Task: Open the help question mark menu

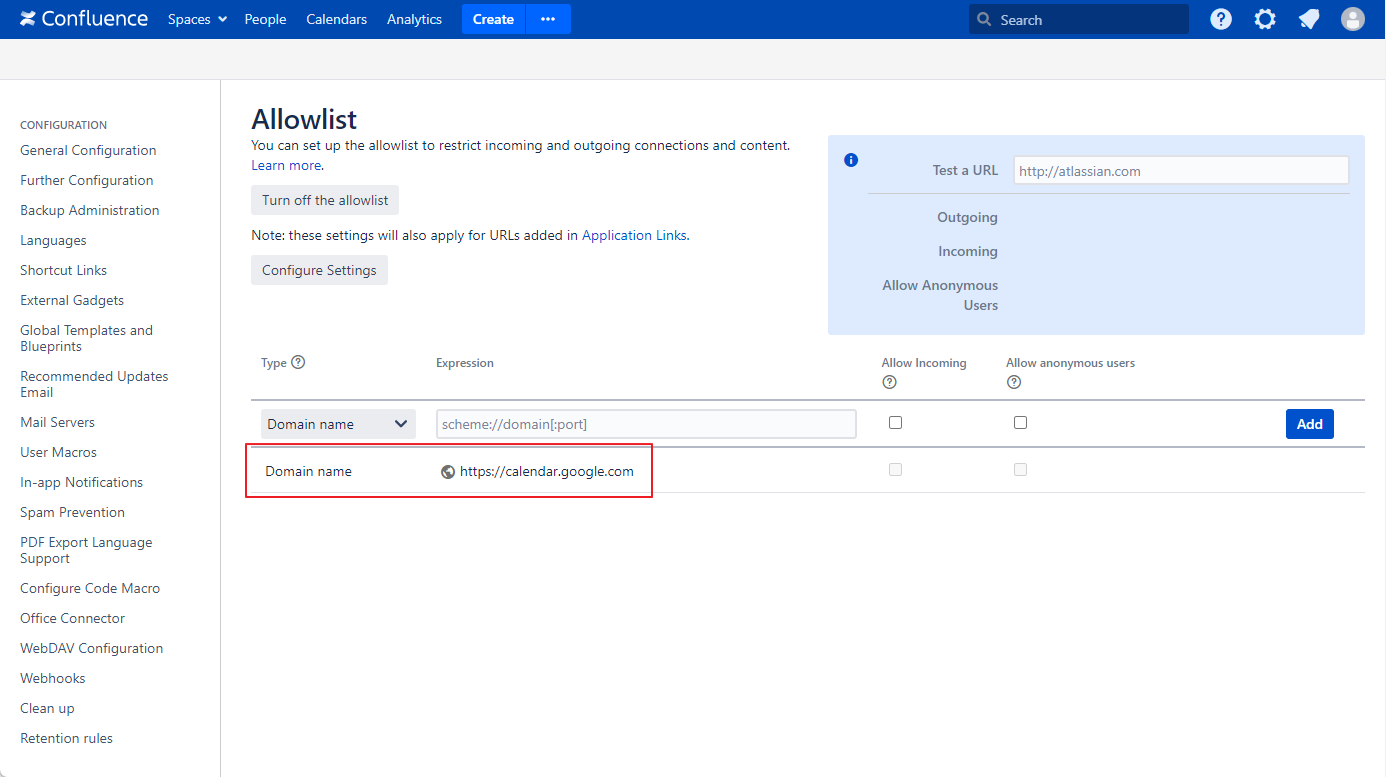Action: pos(1221,19)
